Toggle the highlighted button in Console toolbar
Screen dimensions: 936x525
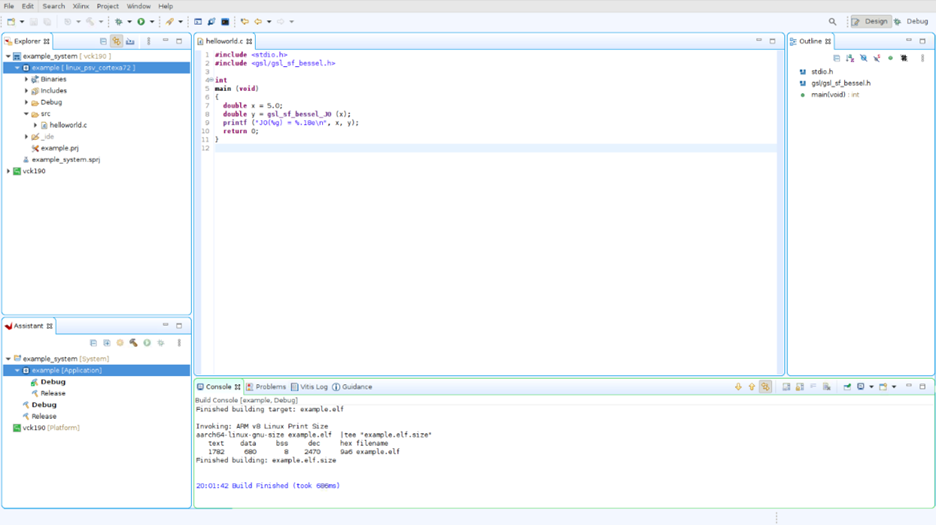coord(765,387)
